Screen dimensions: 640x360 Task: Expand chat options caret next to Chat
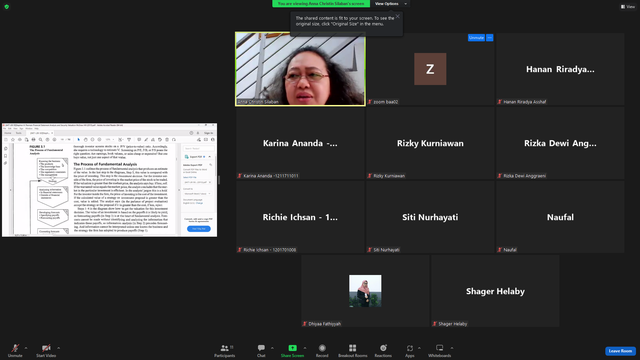pos(272,348)
